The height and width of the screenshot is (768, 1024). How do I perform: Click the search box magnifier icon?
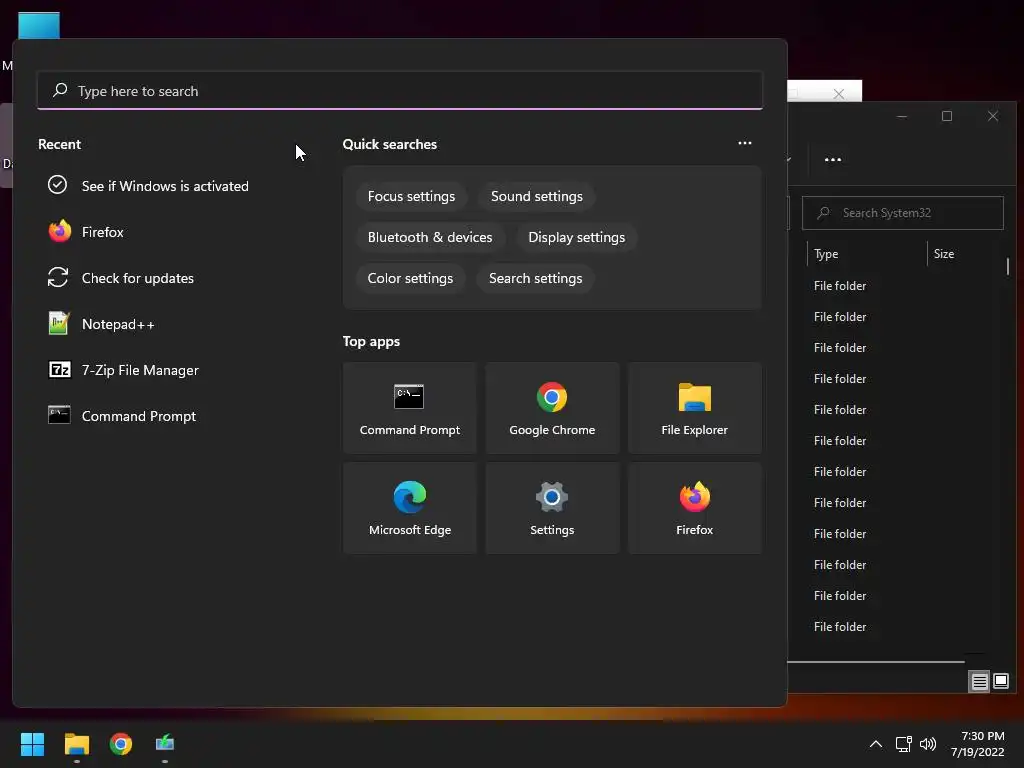[60, 90]
